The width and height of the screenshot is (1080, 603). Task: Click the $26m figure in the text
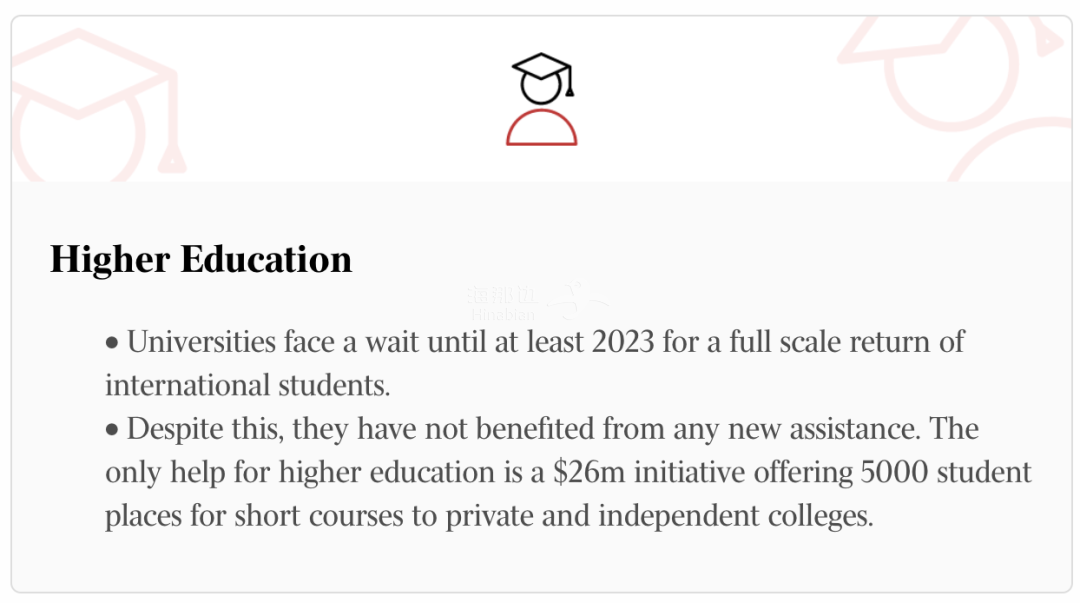click(589, 473)
